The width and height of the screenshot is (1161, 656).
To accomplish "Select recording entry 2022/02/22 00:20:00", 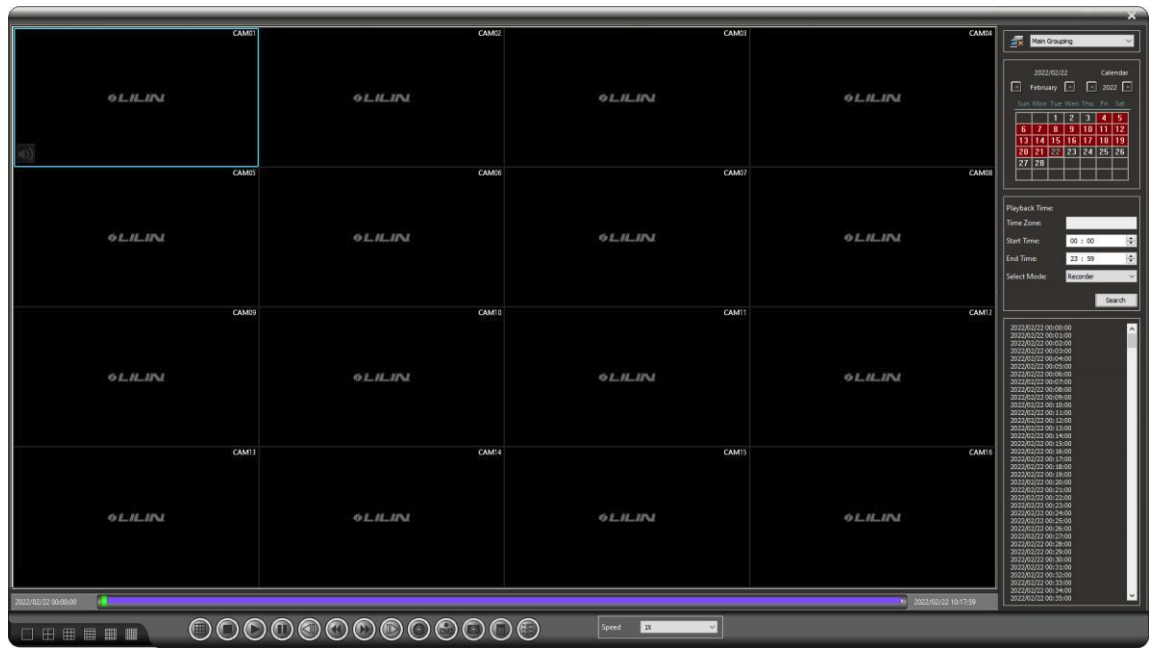I will pyautogui.click(x=1041, y=482).
